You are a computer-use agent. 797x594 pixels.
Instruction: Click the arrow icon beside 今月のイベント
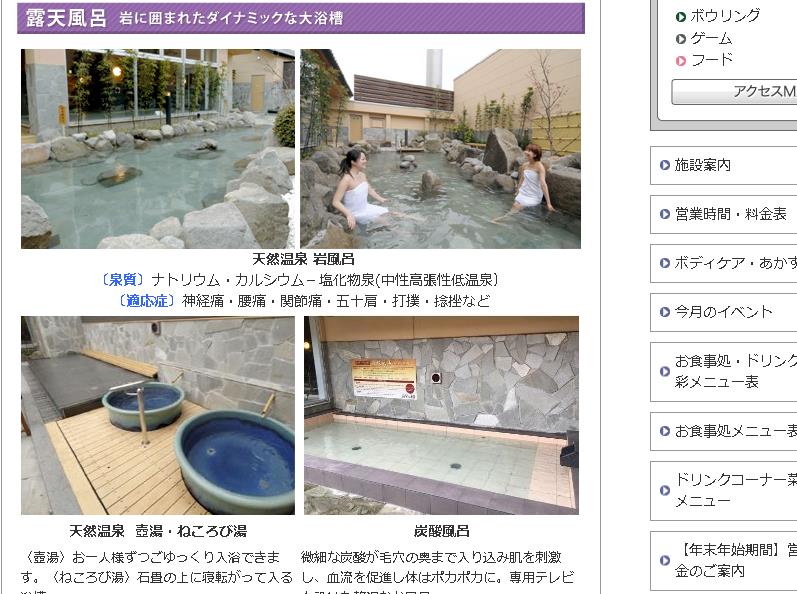coord(664,312)
